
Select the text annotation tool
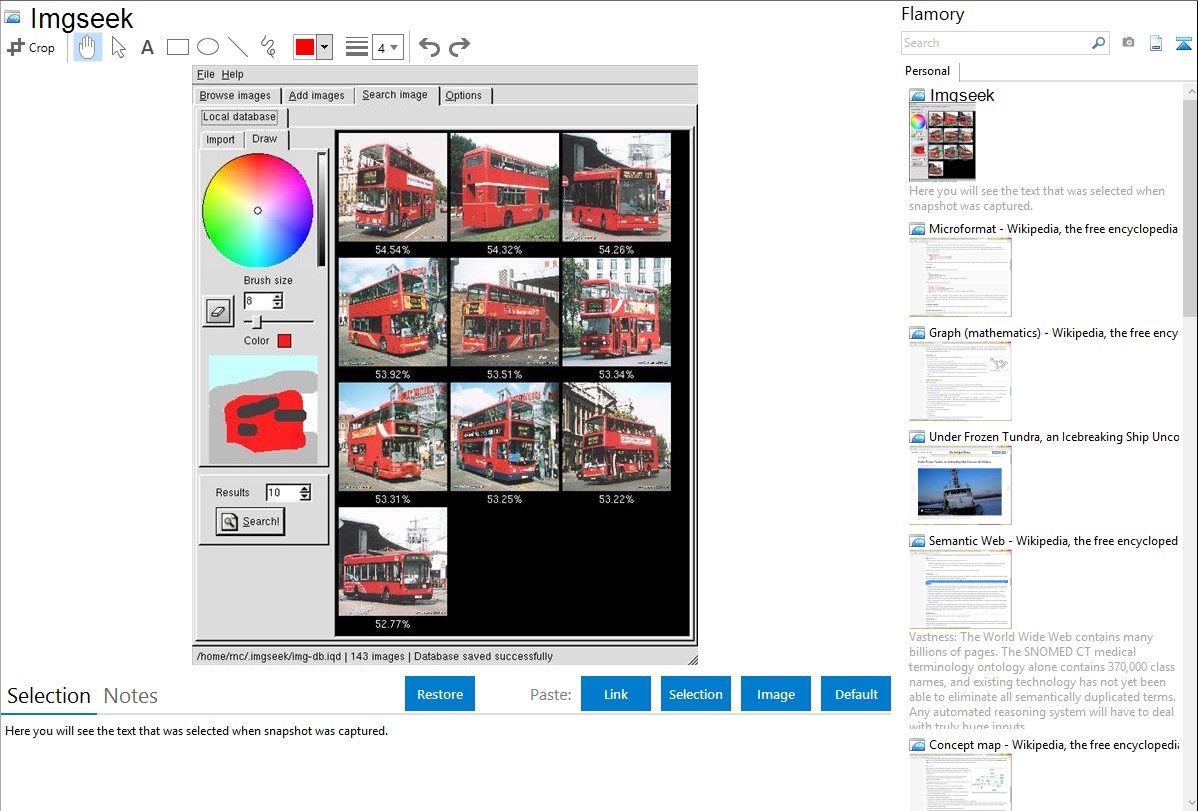147,47
